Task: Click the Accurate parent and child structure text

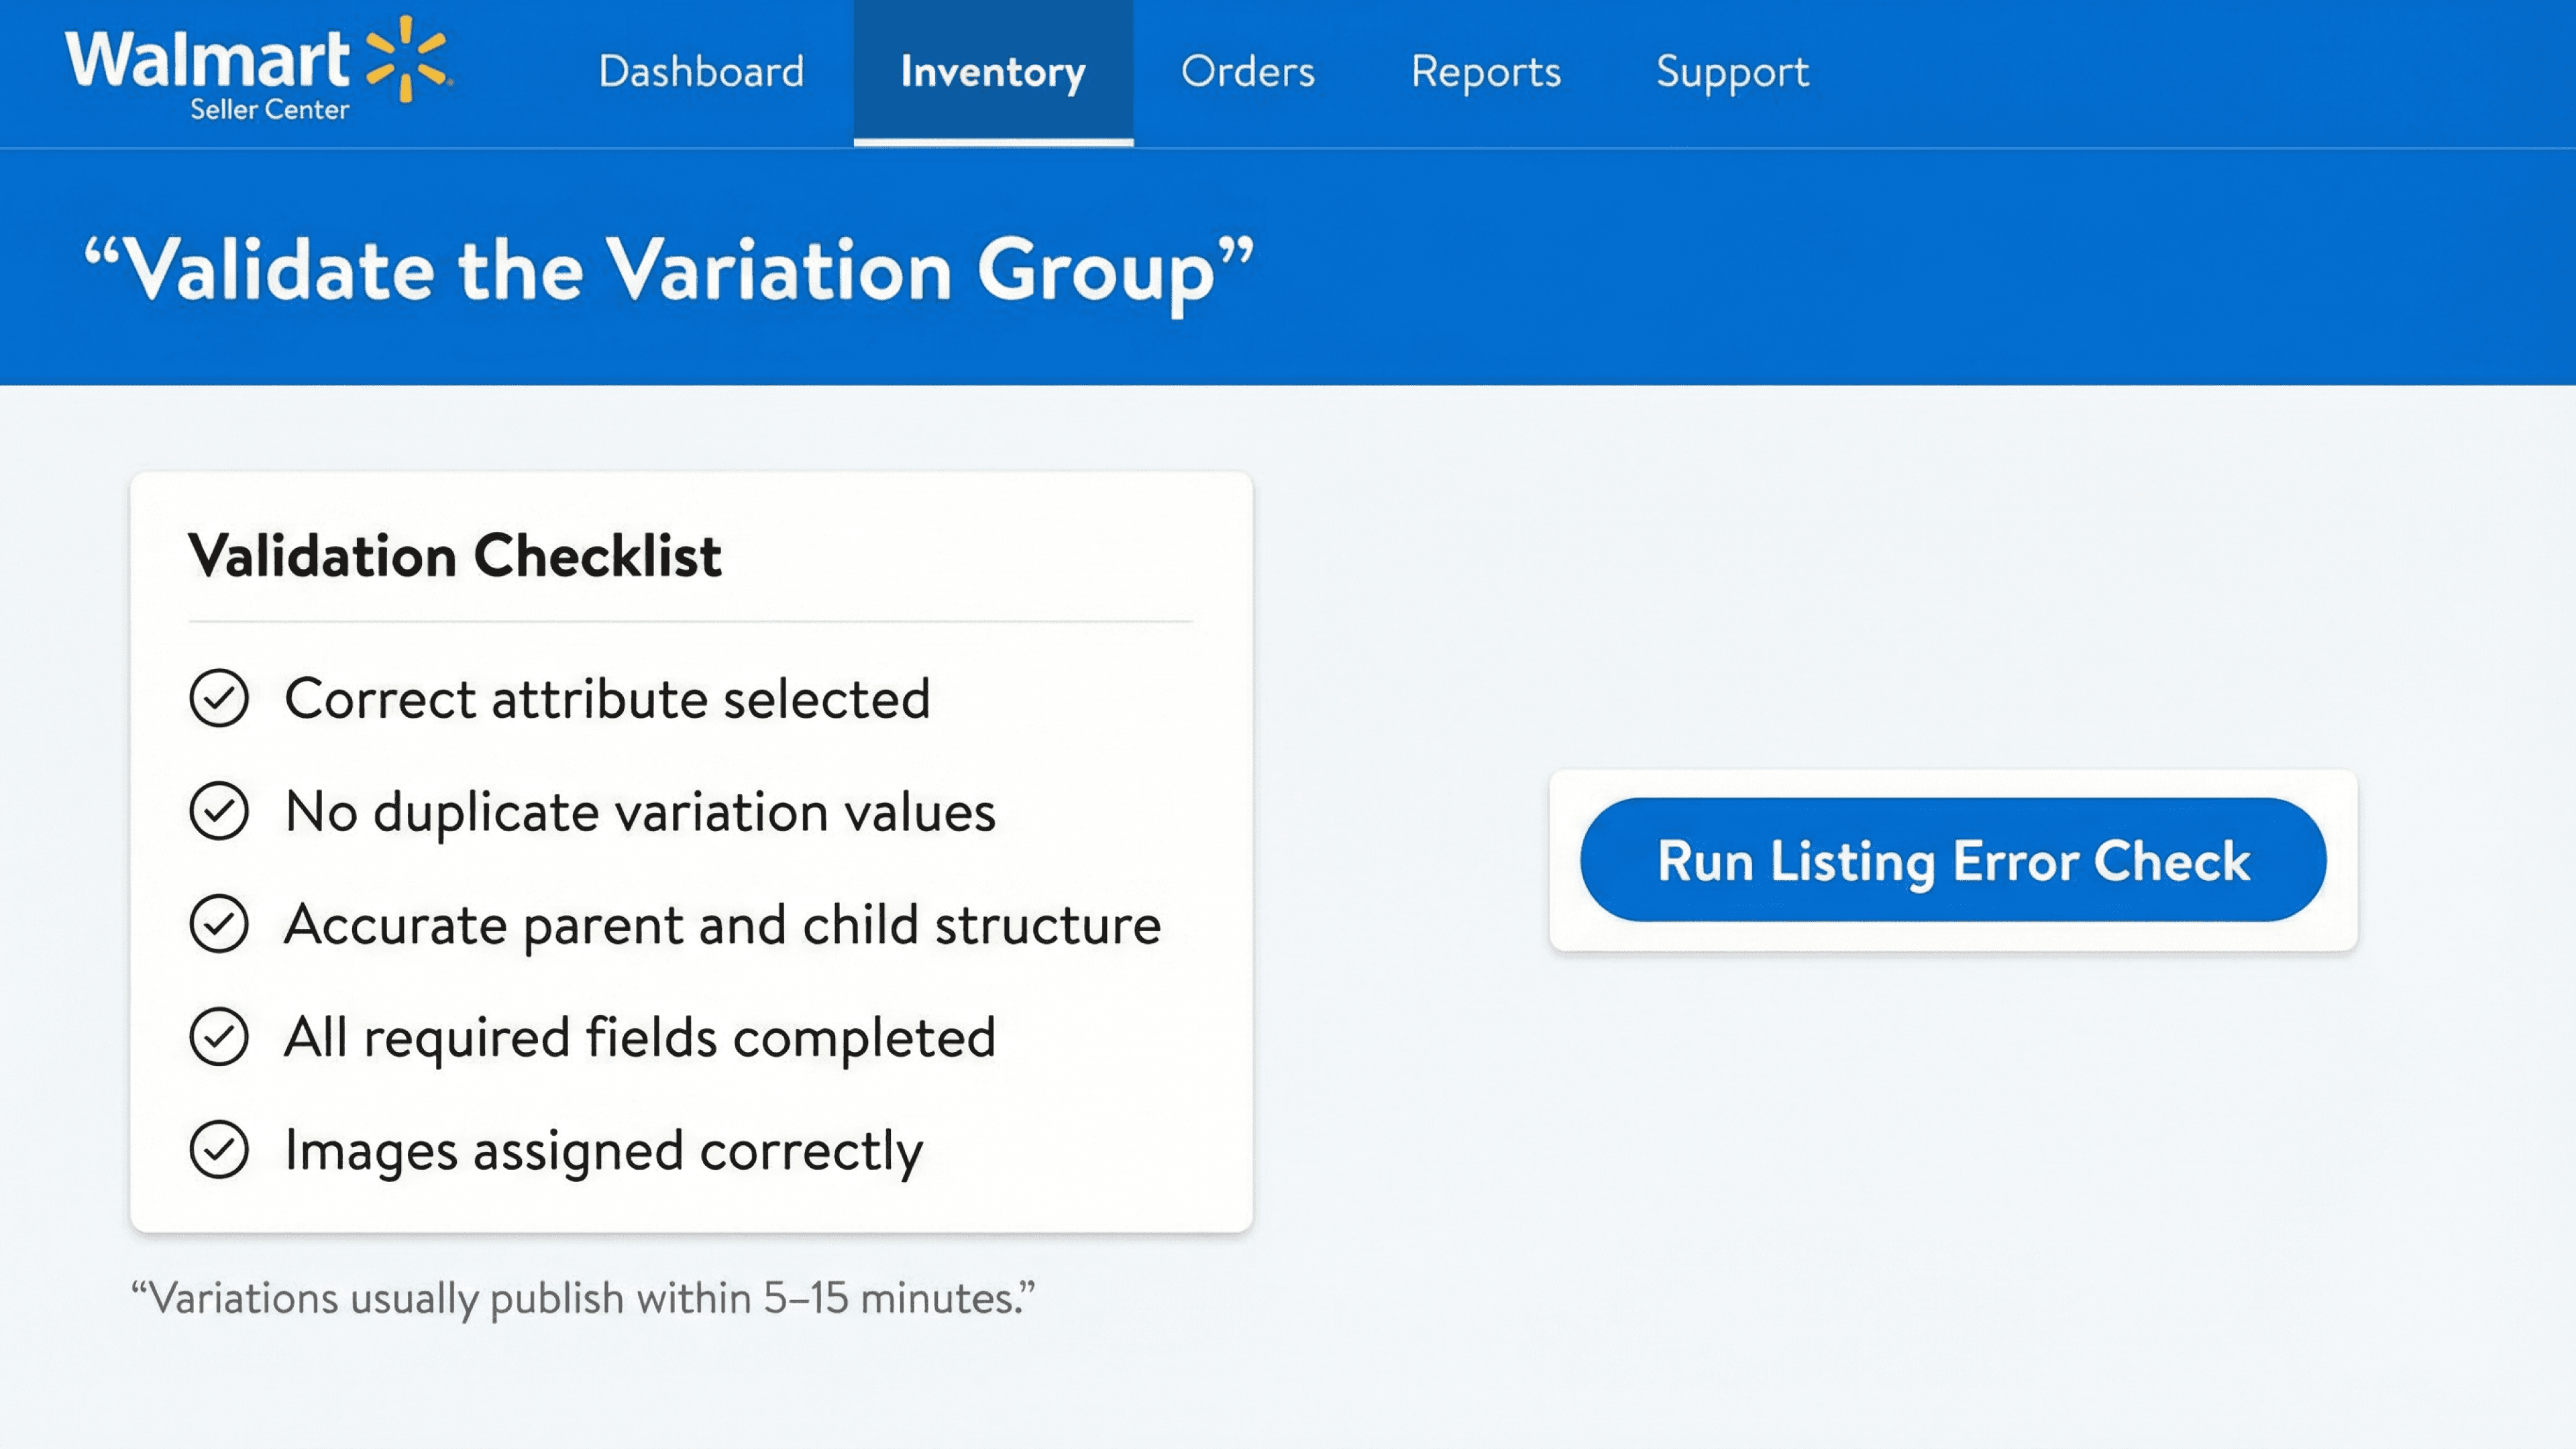Action: click(x=722, y=924)
